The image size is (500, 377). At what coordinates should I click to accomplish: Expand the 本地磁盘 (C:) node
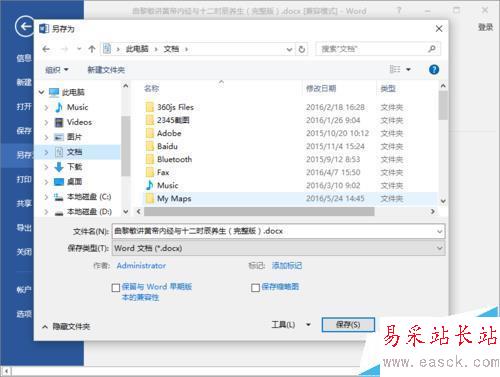point(46,197)
